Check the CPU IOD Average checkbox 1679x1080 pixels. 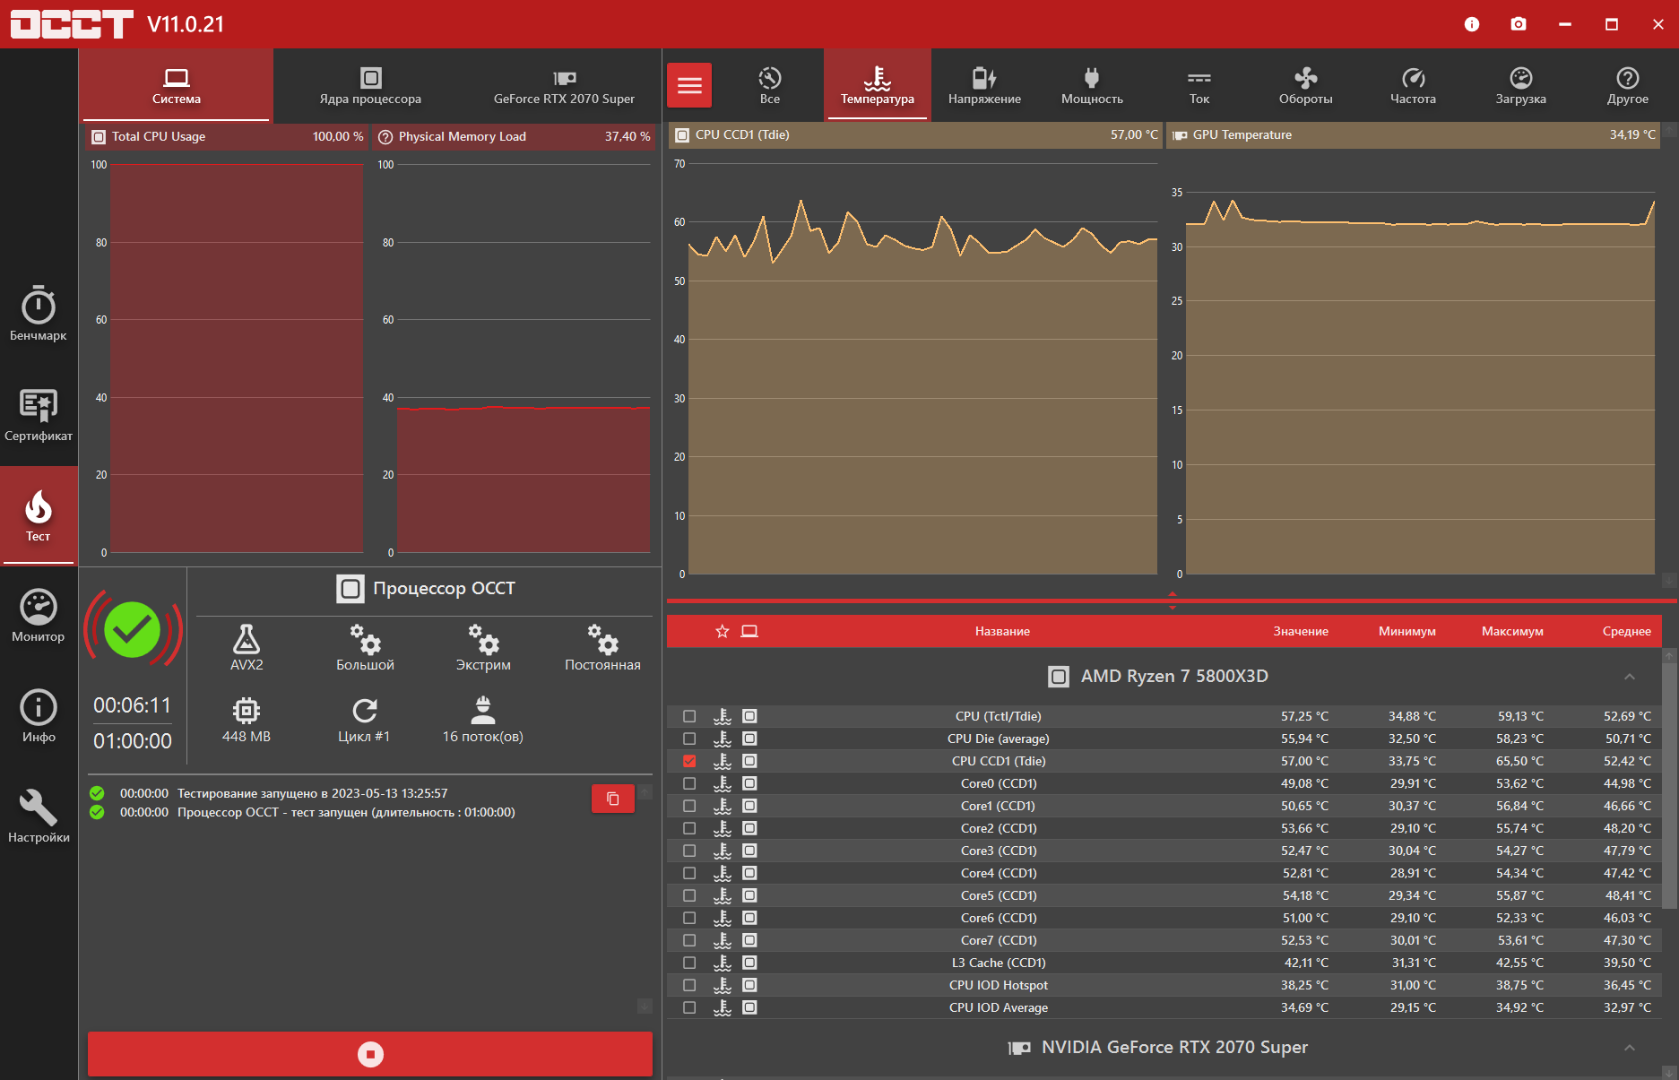689,1008
